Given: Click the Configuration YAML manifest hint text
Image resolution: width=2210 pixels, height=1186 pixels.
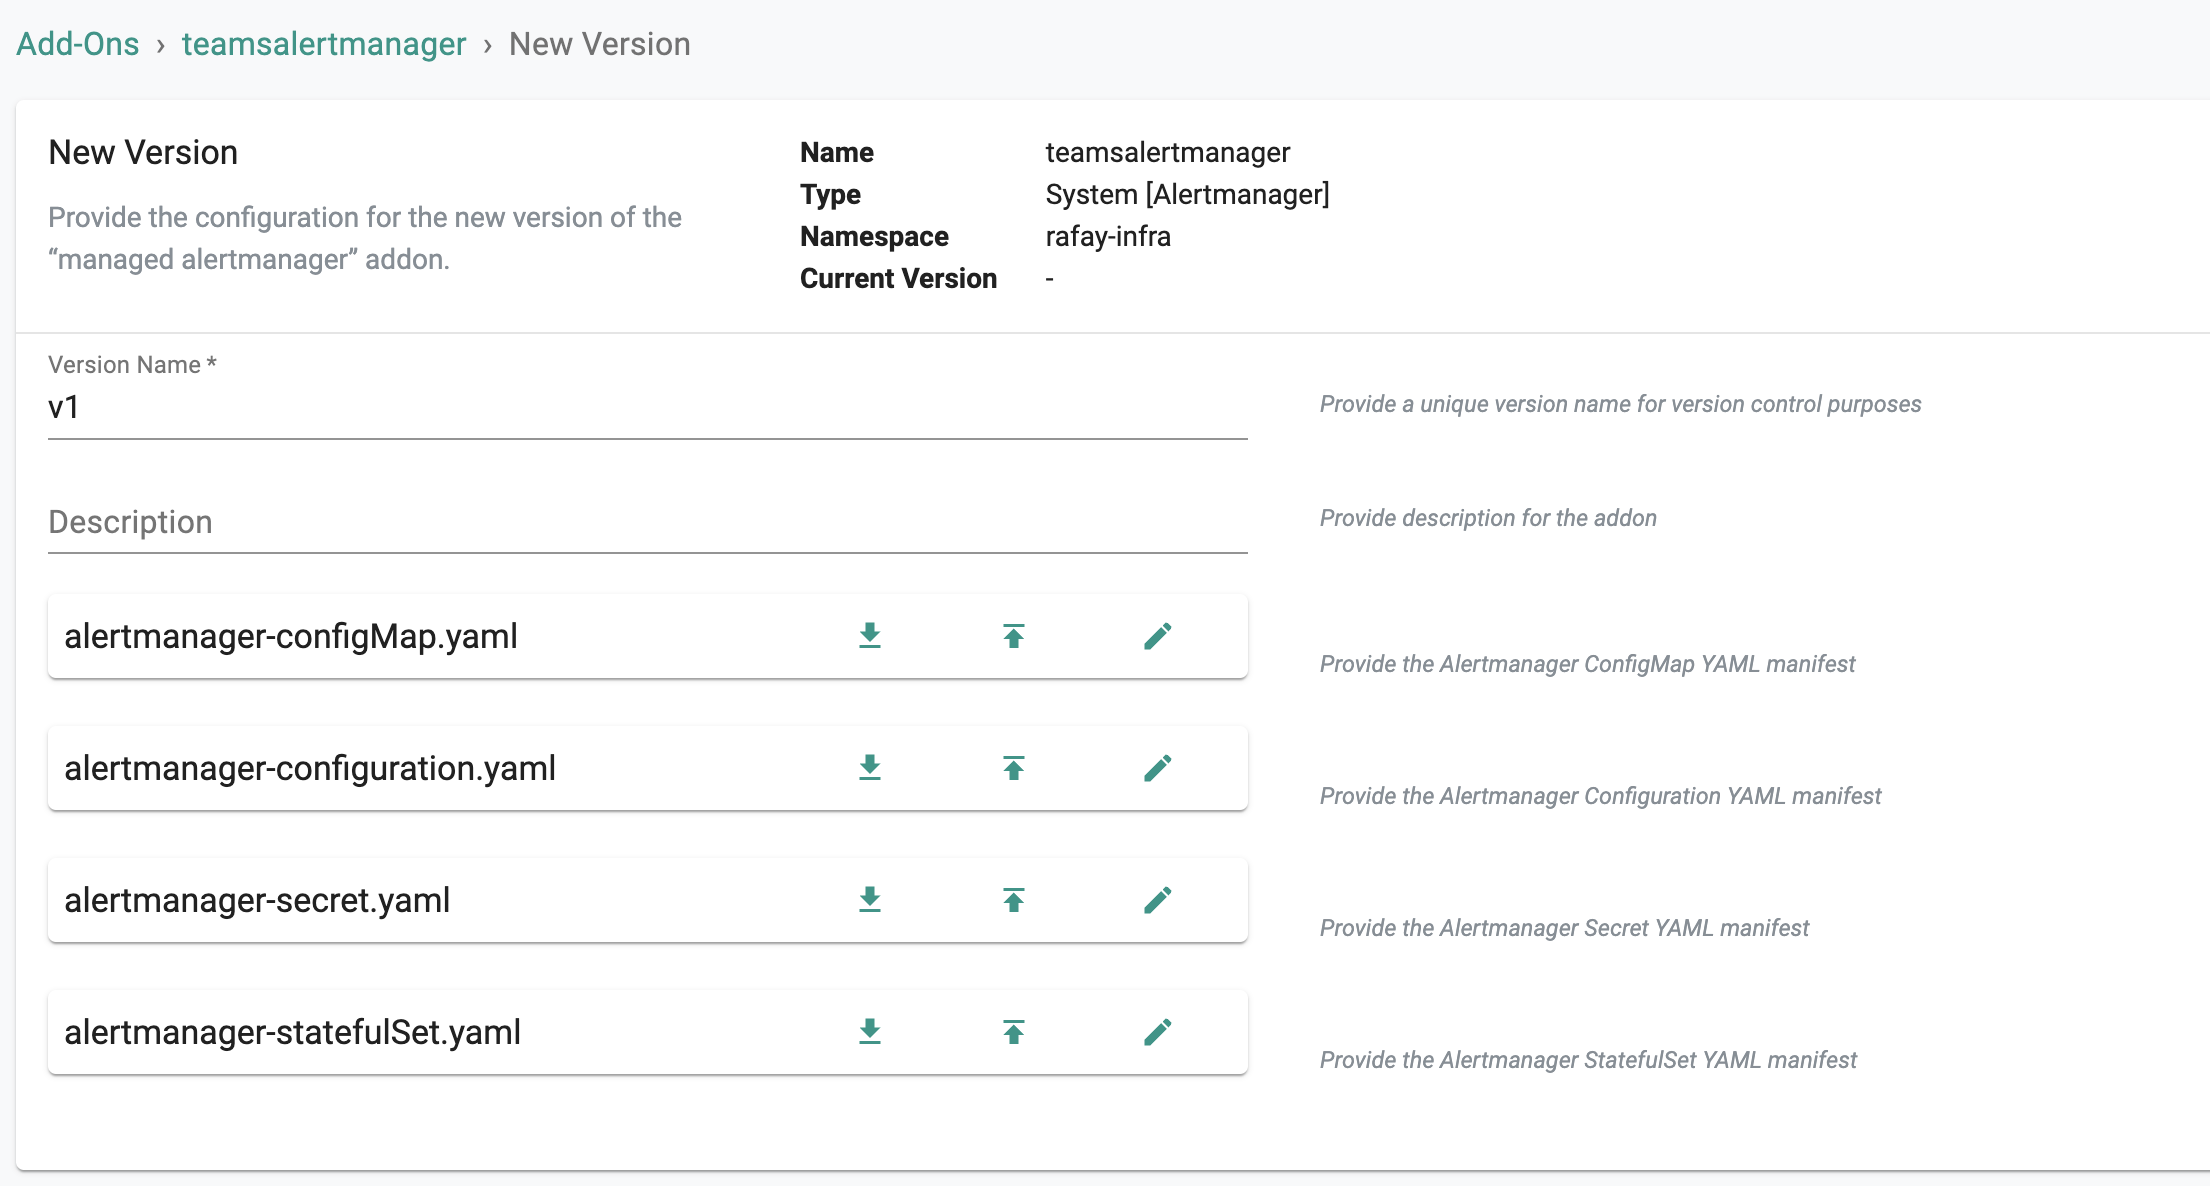Looking at the screenshot, I should point(1600,796).
